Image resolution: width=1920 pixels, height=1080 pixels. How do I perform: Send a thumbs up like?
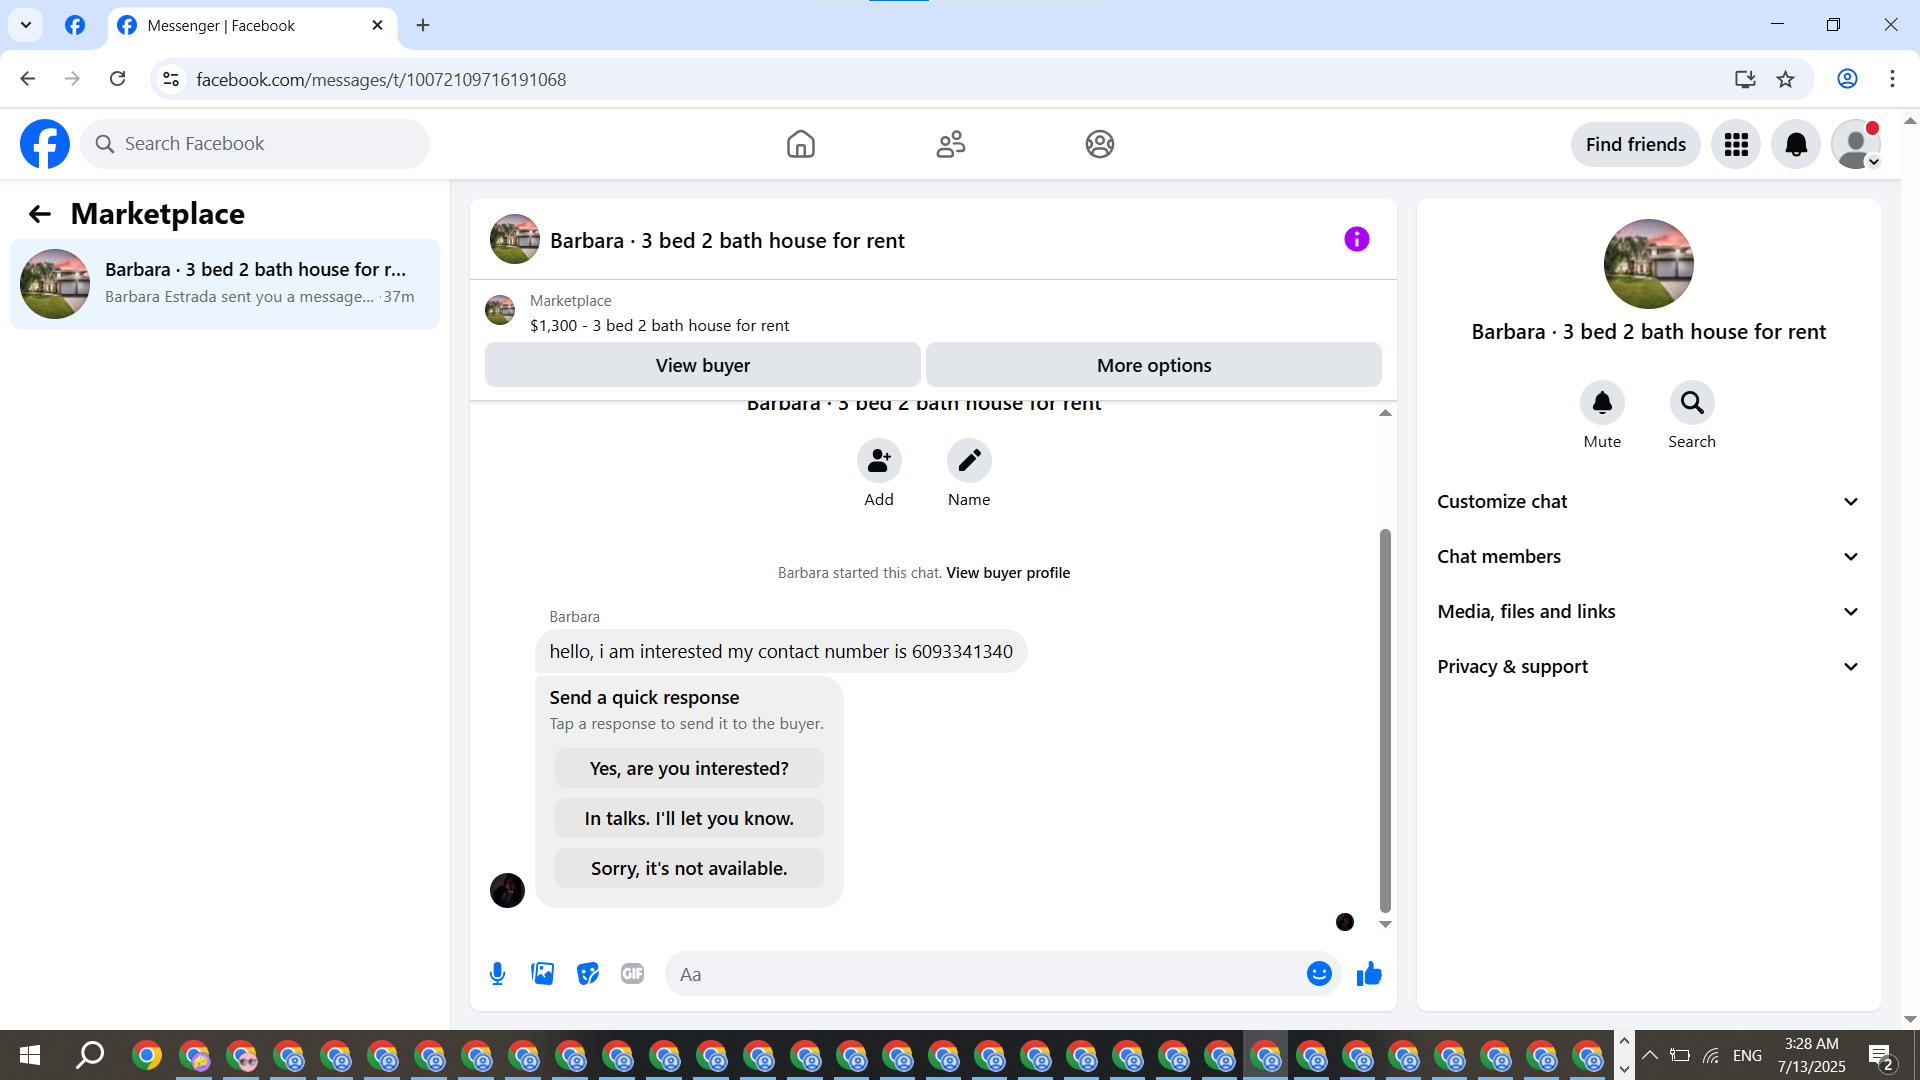(x=1369, y=973)
